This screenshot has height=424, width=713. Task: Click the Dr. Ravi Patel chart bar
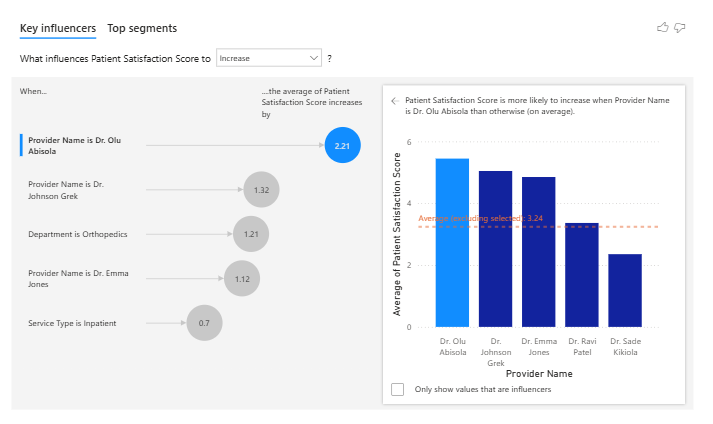pos(582,275)
